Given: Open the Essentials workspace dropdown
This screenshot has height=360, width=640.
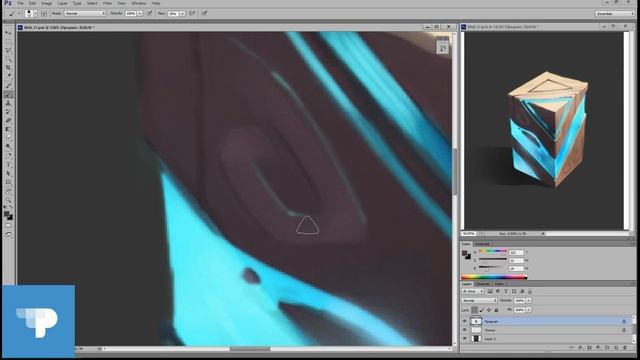Looking at the screenshot, I should tap(614, 13).
